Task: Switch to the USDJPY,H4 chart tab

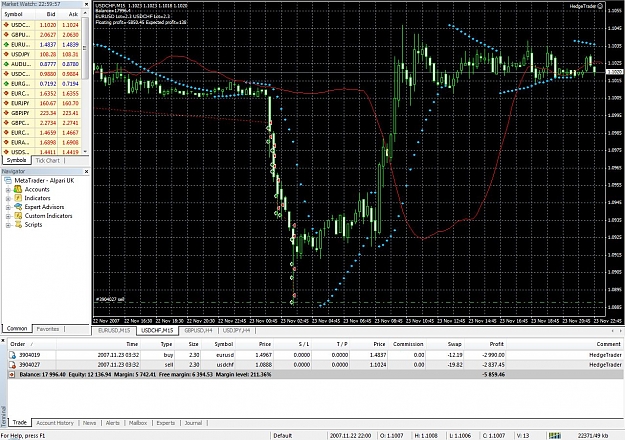Action: tap(236, 330)
